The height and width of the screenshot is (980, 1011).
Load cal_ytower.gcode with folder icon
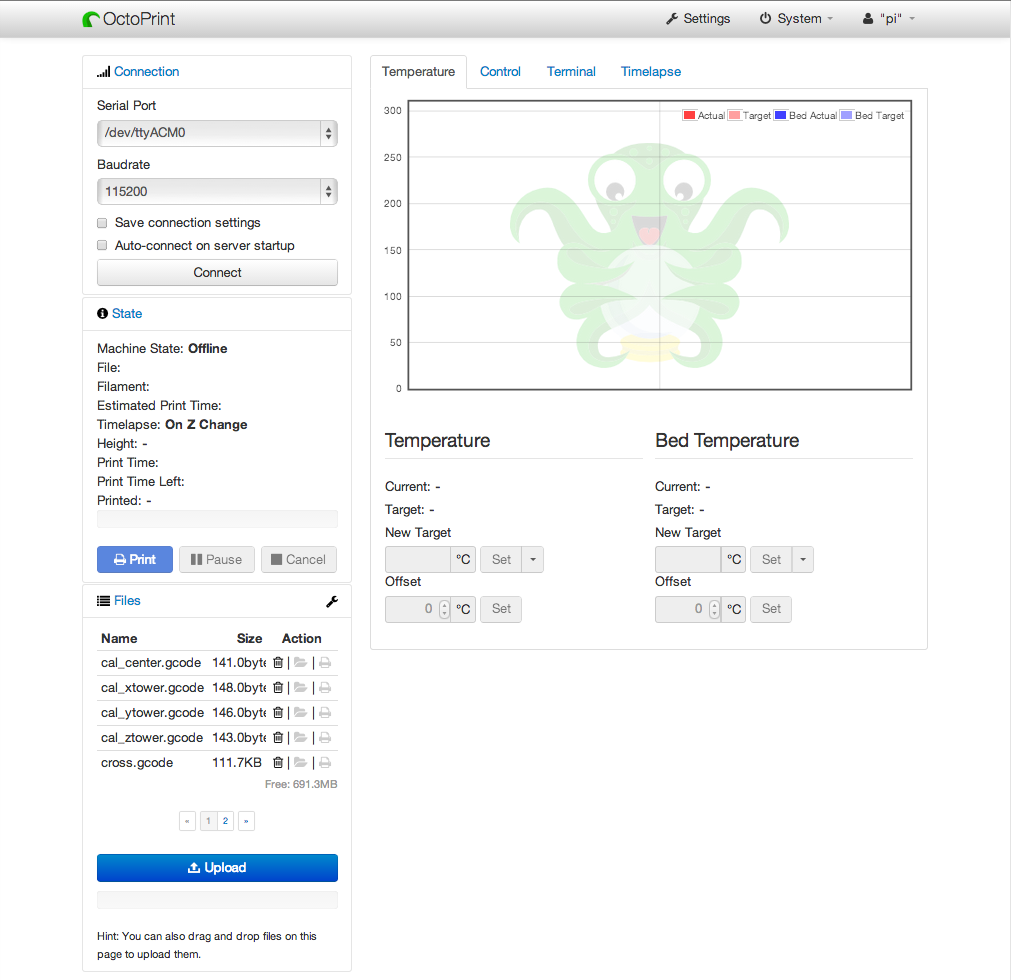point(300,712)
